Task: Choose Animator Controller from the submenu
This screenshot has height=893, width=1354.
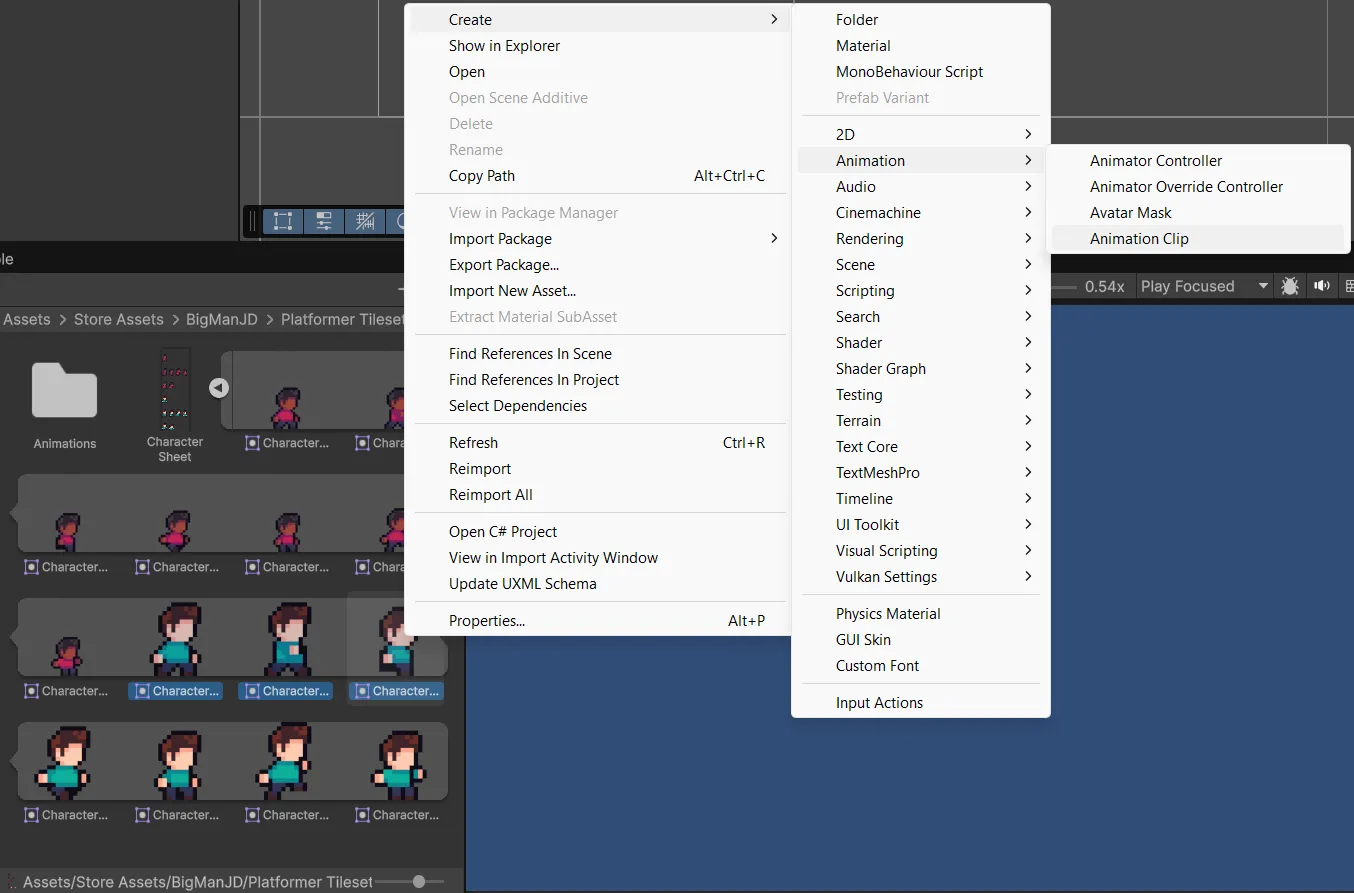Action: coord(1197,161)
